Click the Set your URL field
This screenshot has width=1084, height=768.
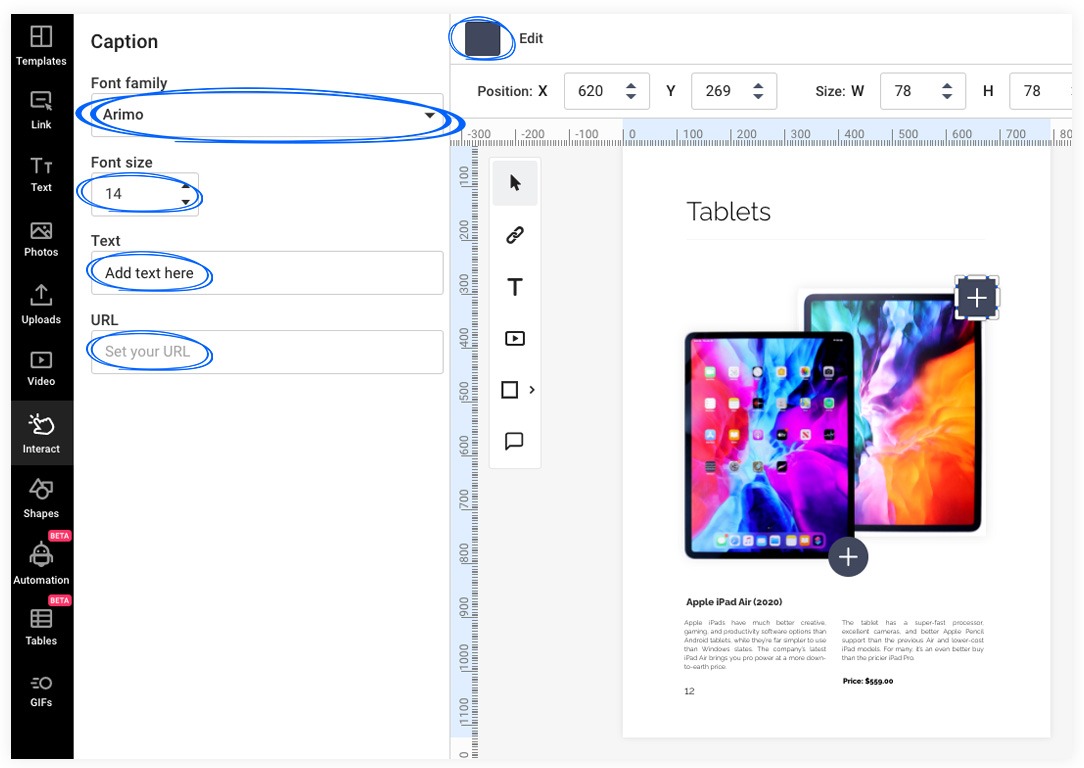(266, 352)
